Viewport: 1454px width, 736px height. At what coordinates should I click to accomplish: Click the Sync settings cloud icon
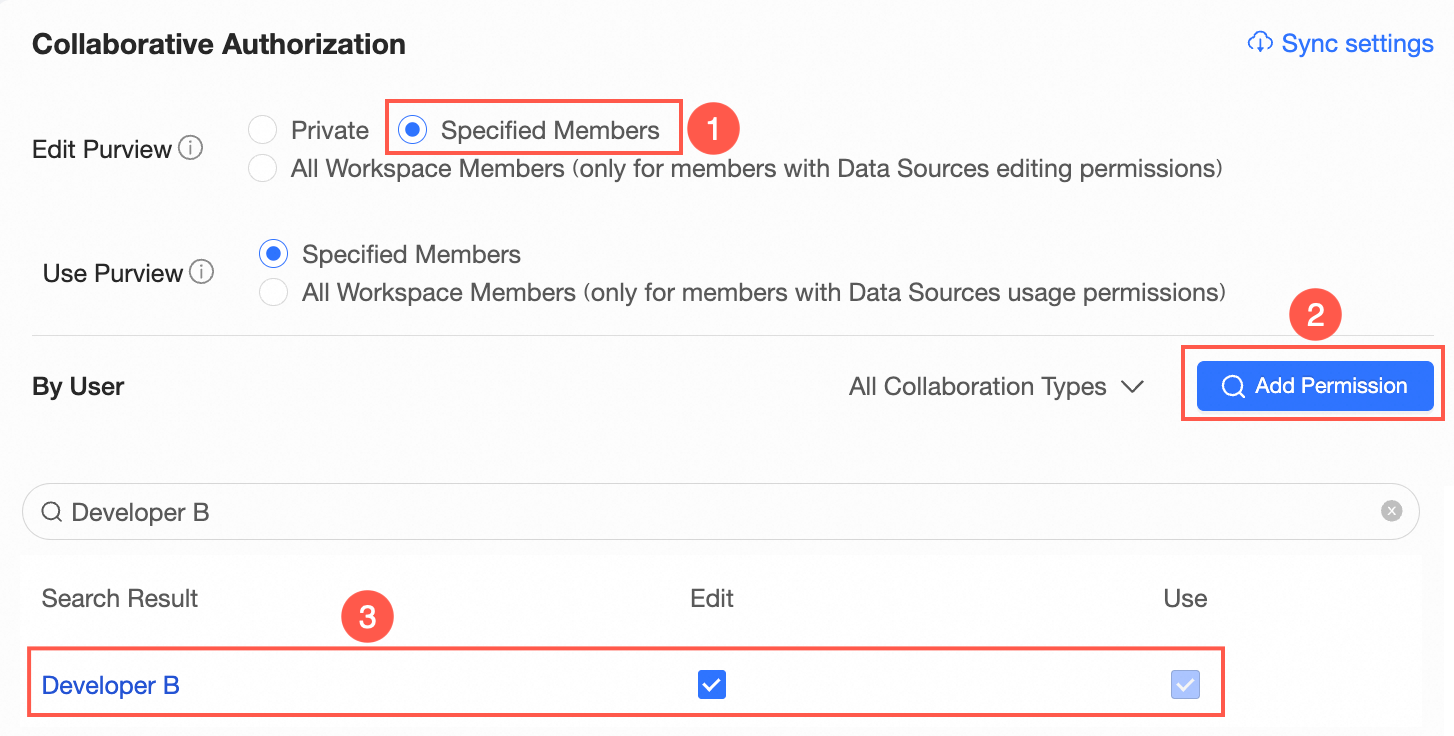click(1260, 43)
